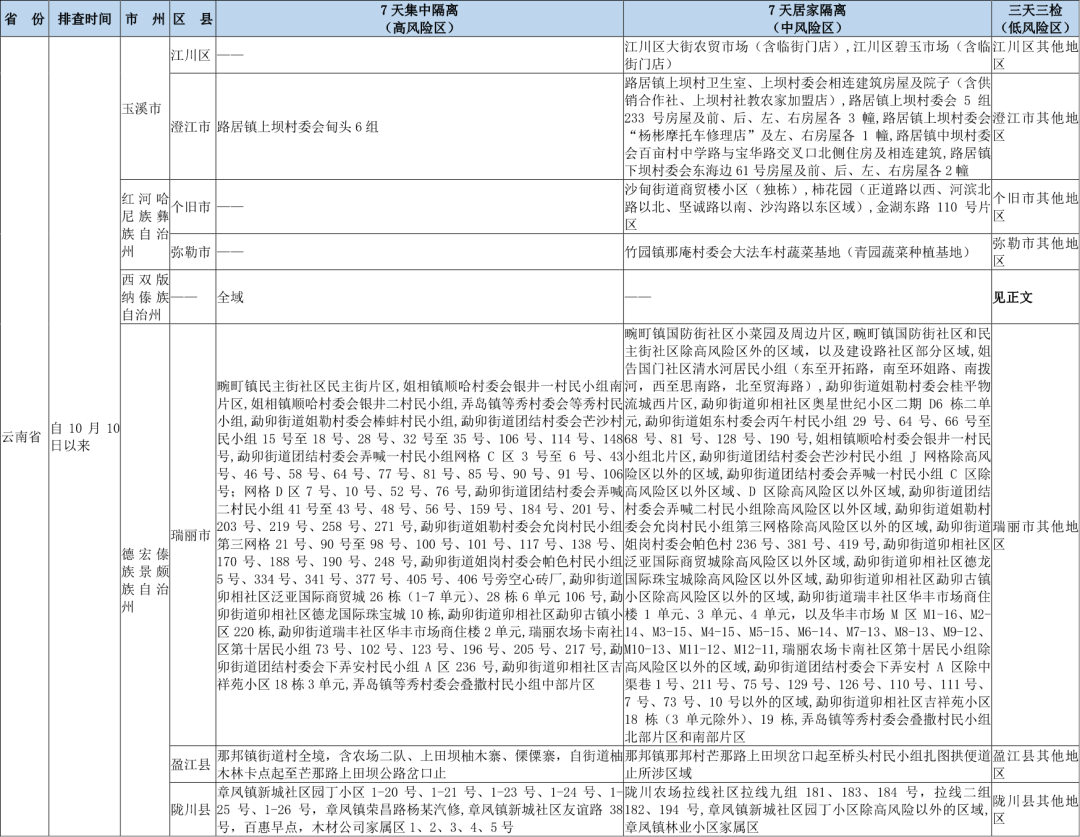Click the 个旧市其他地区 cell
The width and height of the screenshot is (1080, 837).
(x=1035, y=207)
